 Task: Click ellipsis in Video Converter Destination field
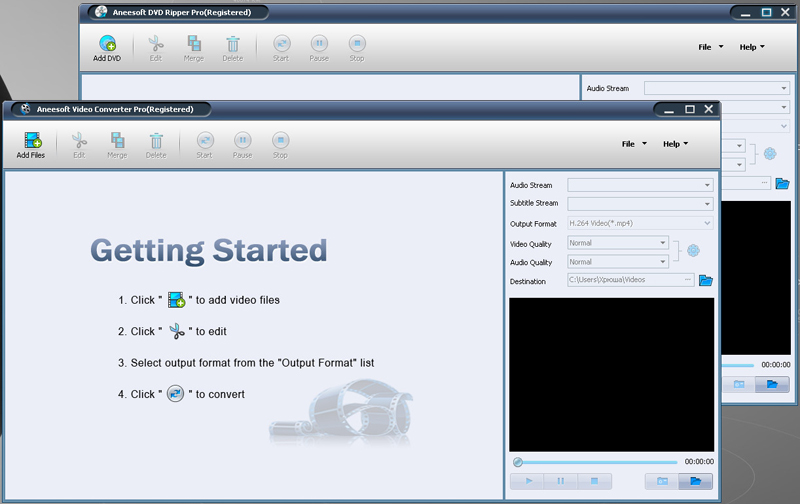click(688, 280)
